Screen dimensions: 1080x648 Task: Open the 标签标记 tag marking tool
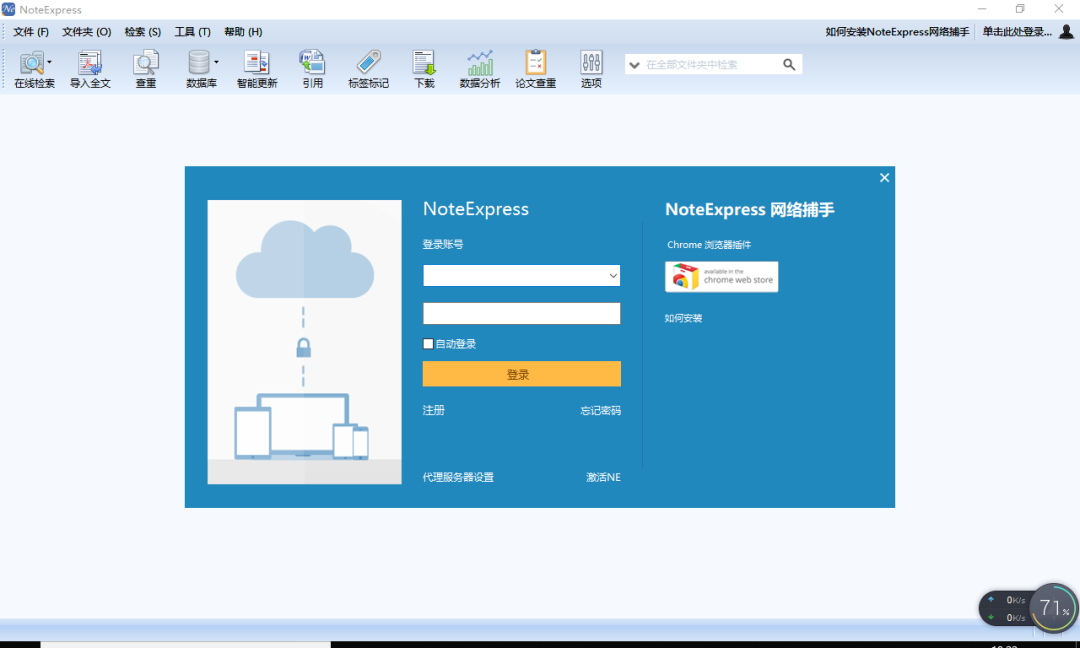click(368, 69)
